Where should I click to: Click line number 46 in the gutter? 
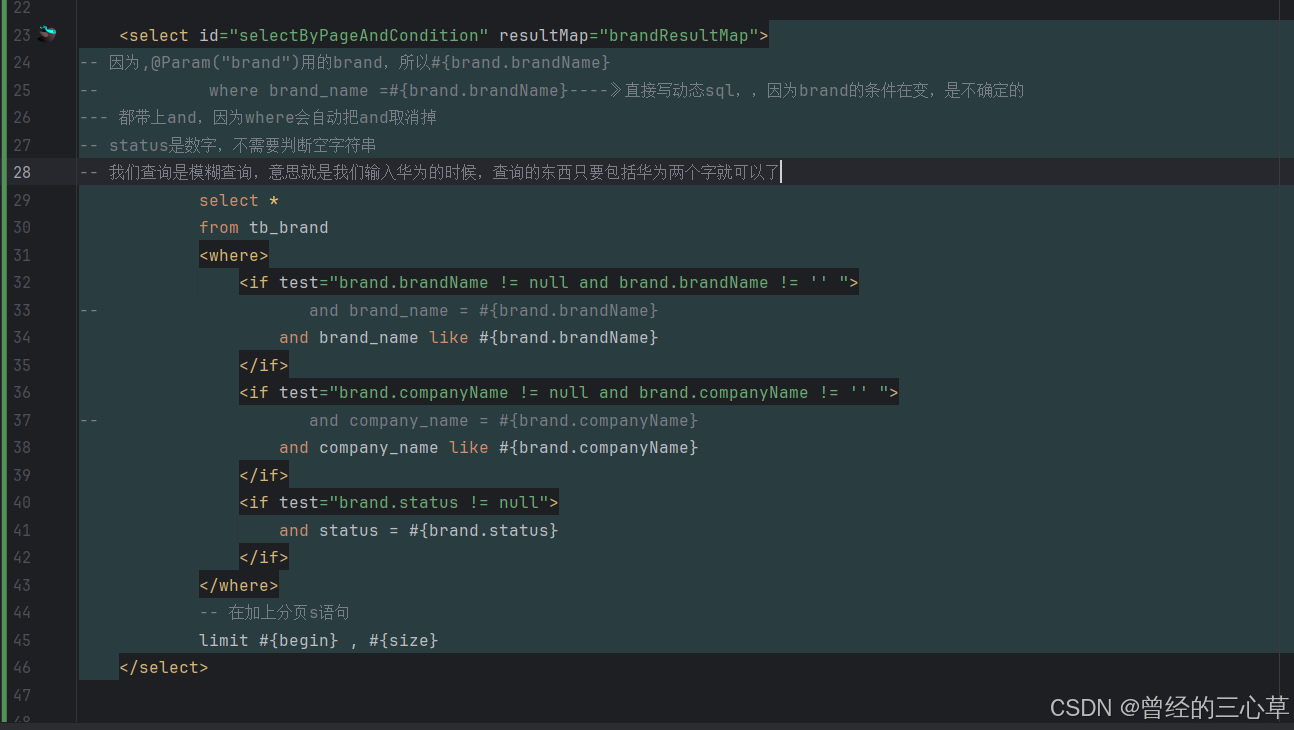(x=22, y=668)
